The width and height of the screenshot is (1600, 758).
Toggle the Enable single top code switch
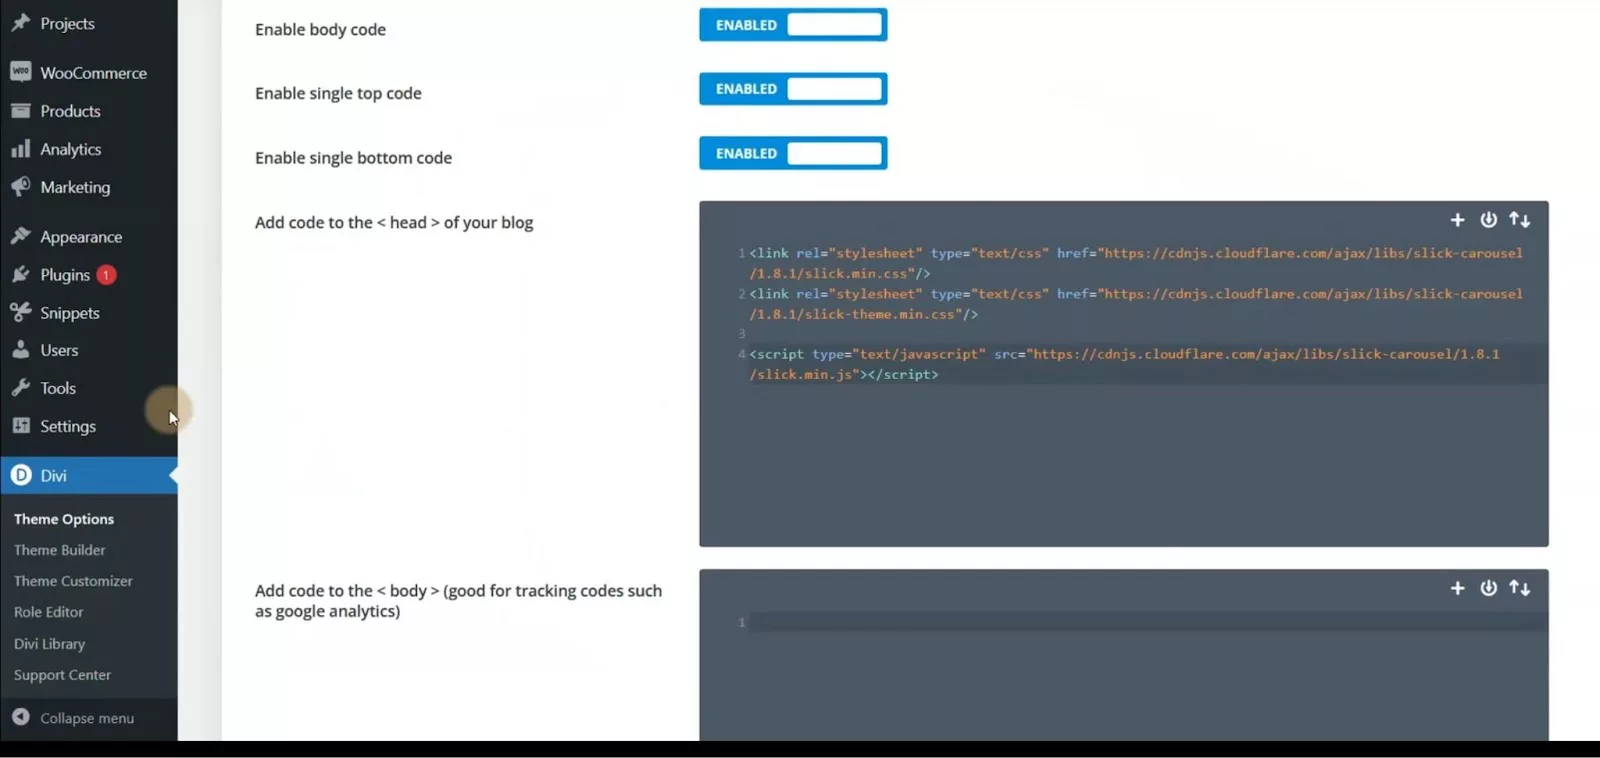click(793, 89)
